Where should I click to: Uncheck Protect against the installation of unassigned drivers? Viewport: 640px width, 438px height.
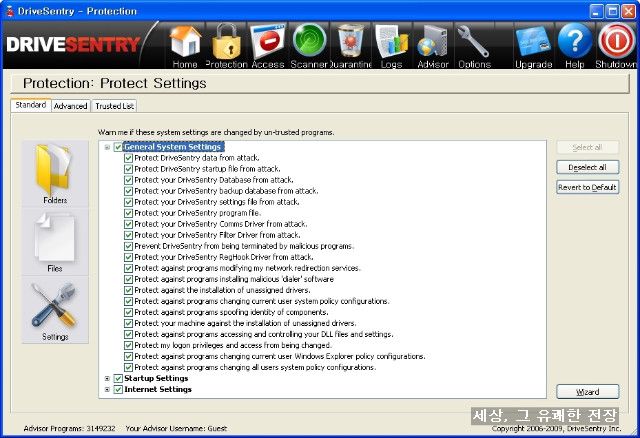click(128, 290)
